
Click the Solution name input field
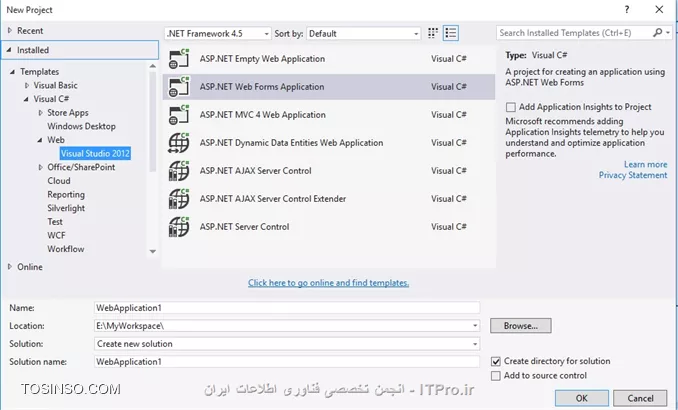click(x=287, y=362)
